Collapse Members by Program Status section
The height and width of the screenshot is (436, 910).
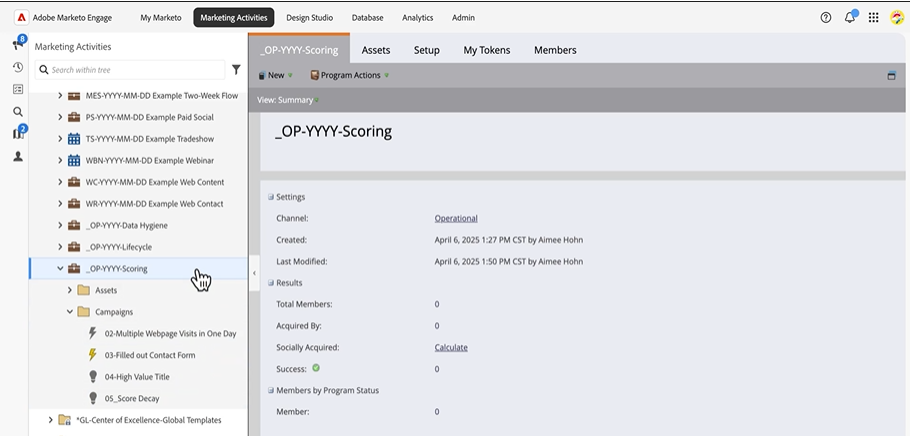pos(270,390)
